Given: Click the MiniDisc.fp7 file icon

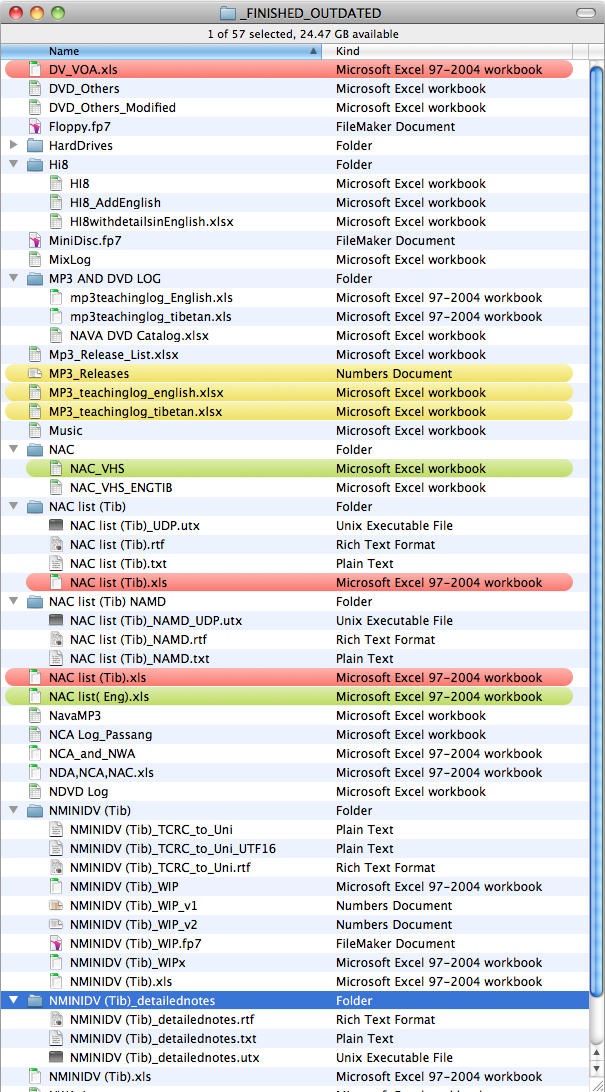Looking at the screenshot, I should tap(36, 241).
